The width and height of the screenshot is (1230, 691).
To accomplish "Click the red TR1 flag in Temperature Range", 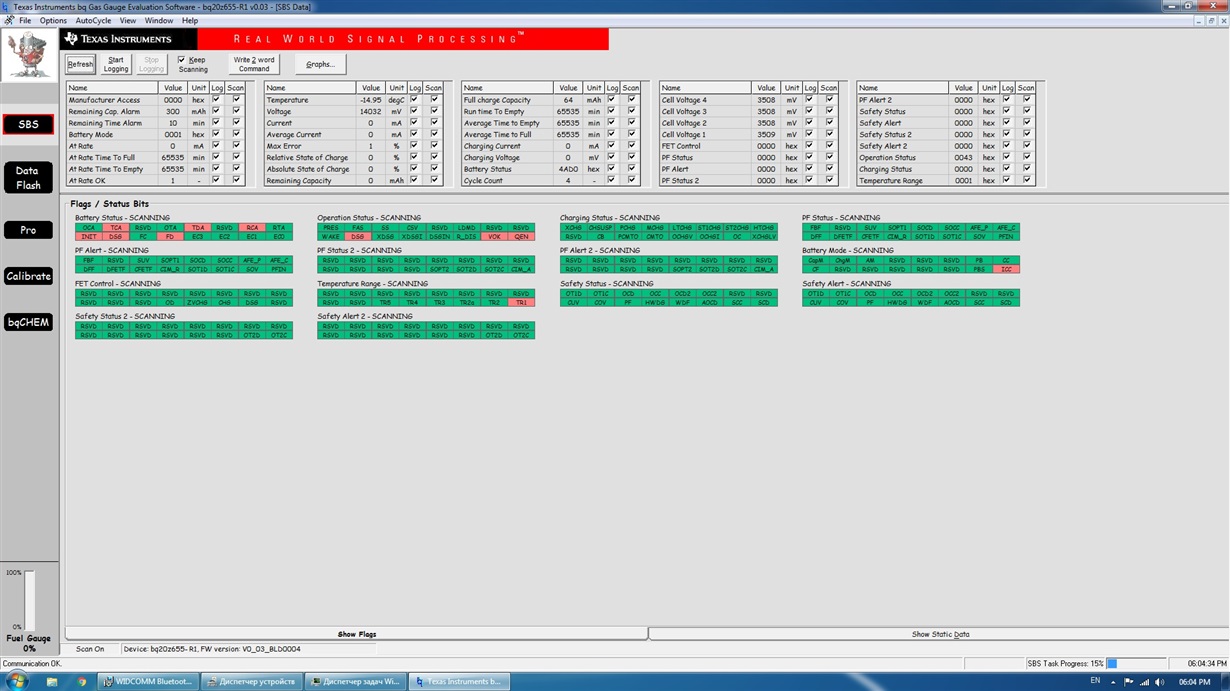I will tap(521, 302).
